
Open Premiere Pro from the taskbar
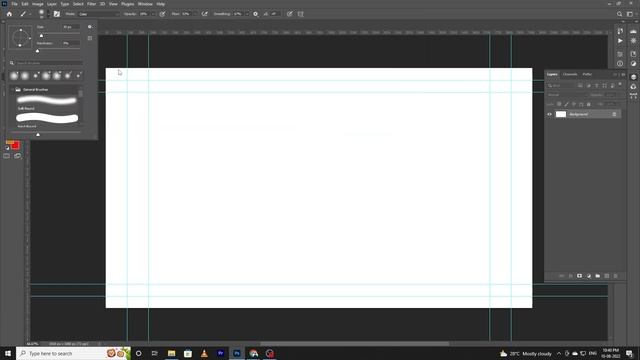point(220,353)
